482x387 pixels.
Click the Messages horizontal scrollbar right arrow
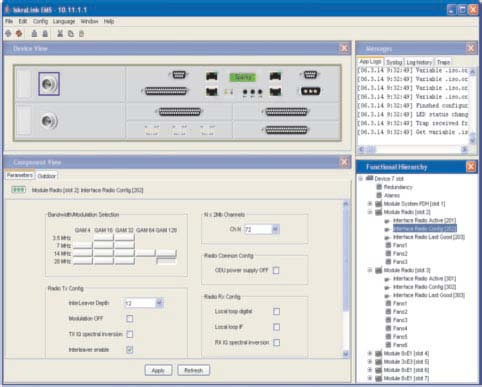point(464,150)
